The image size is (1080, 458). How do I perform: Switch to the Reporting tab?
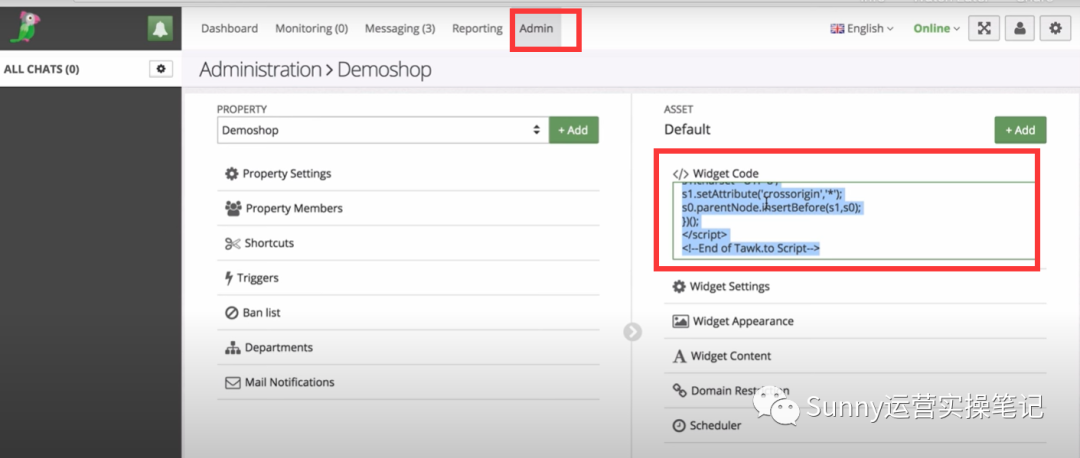pos(477,29)
